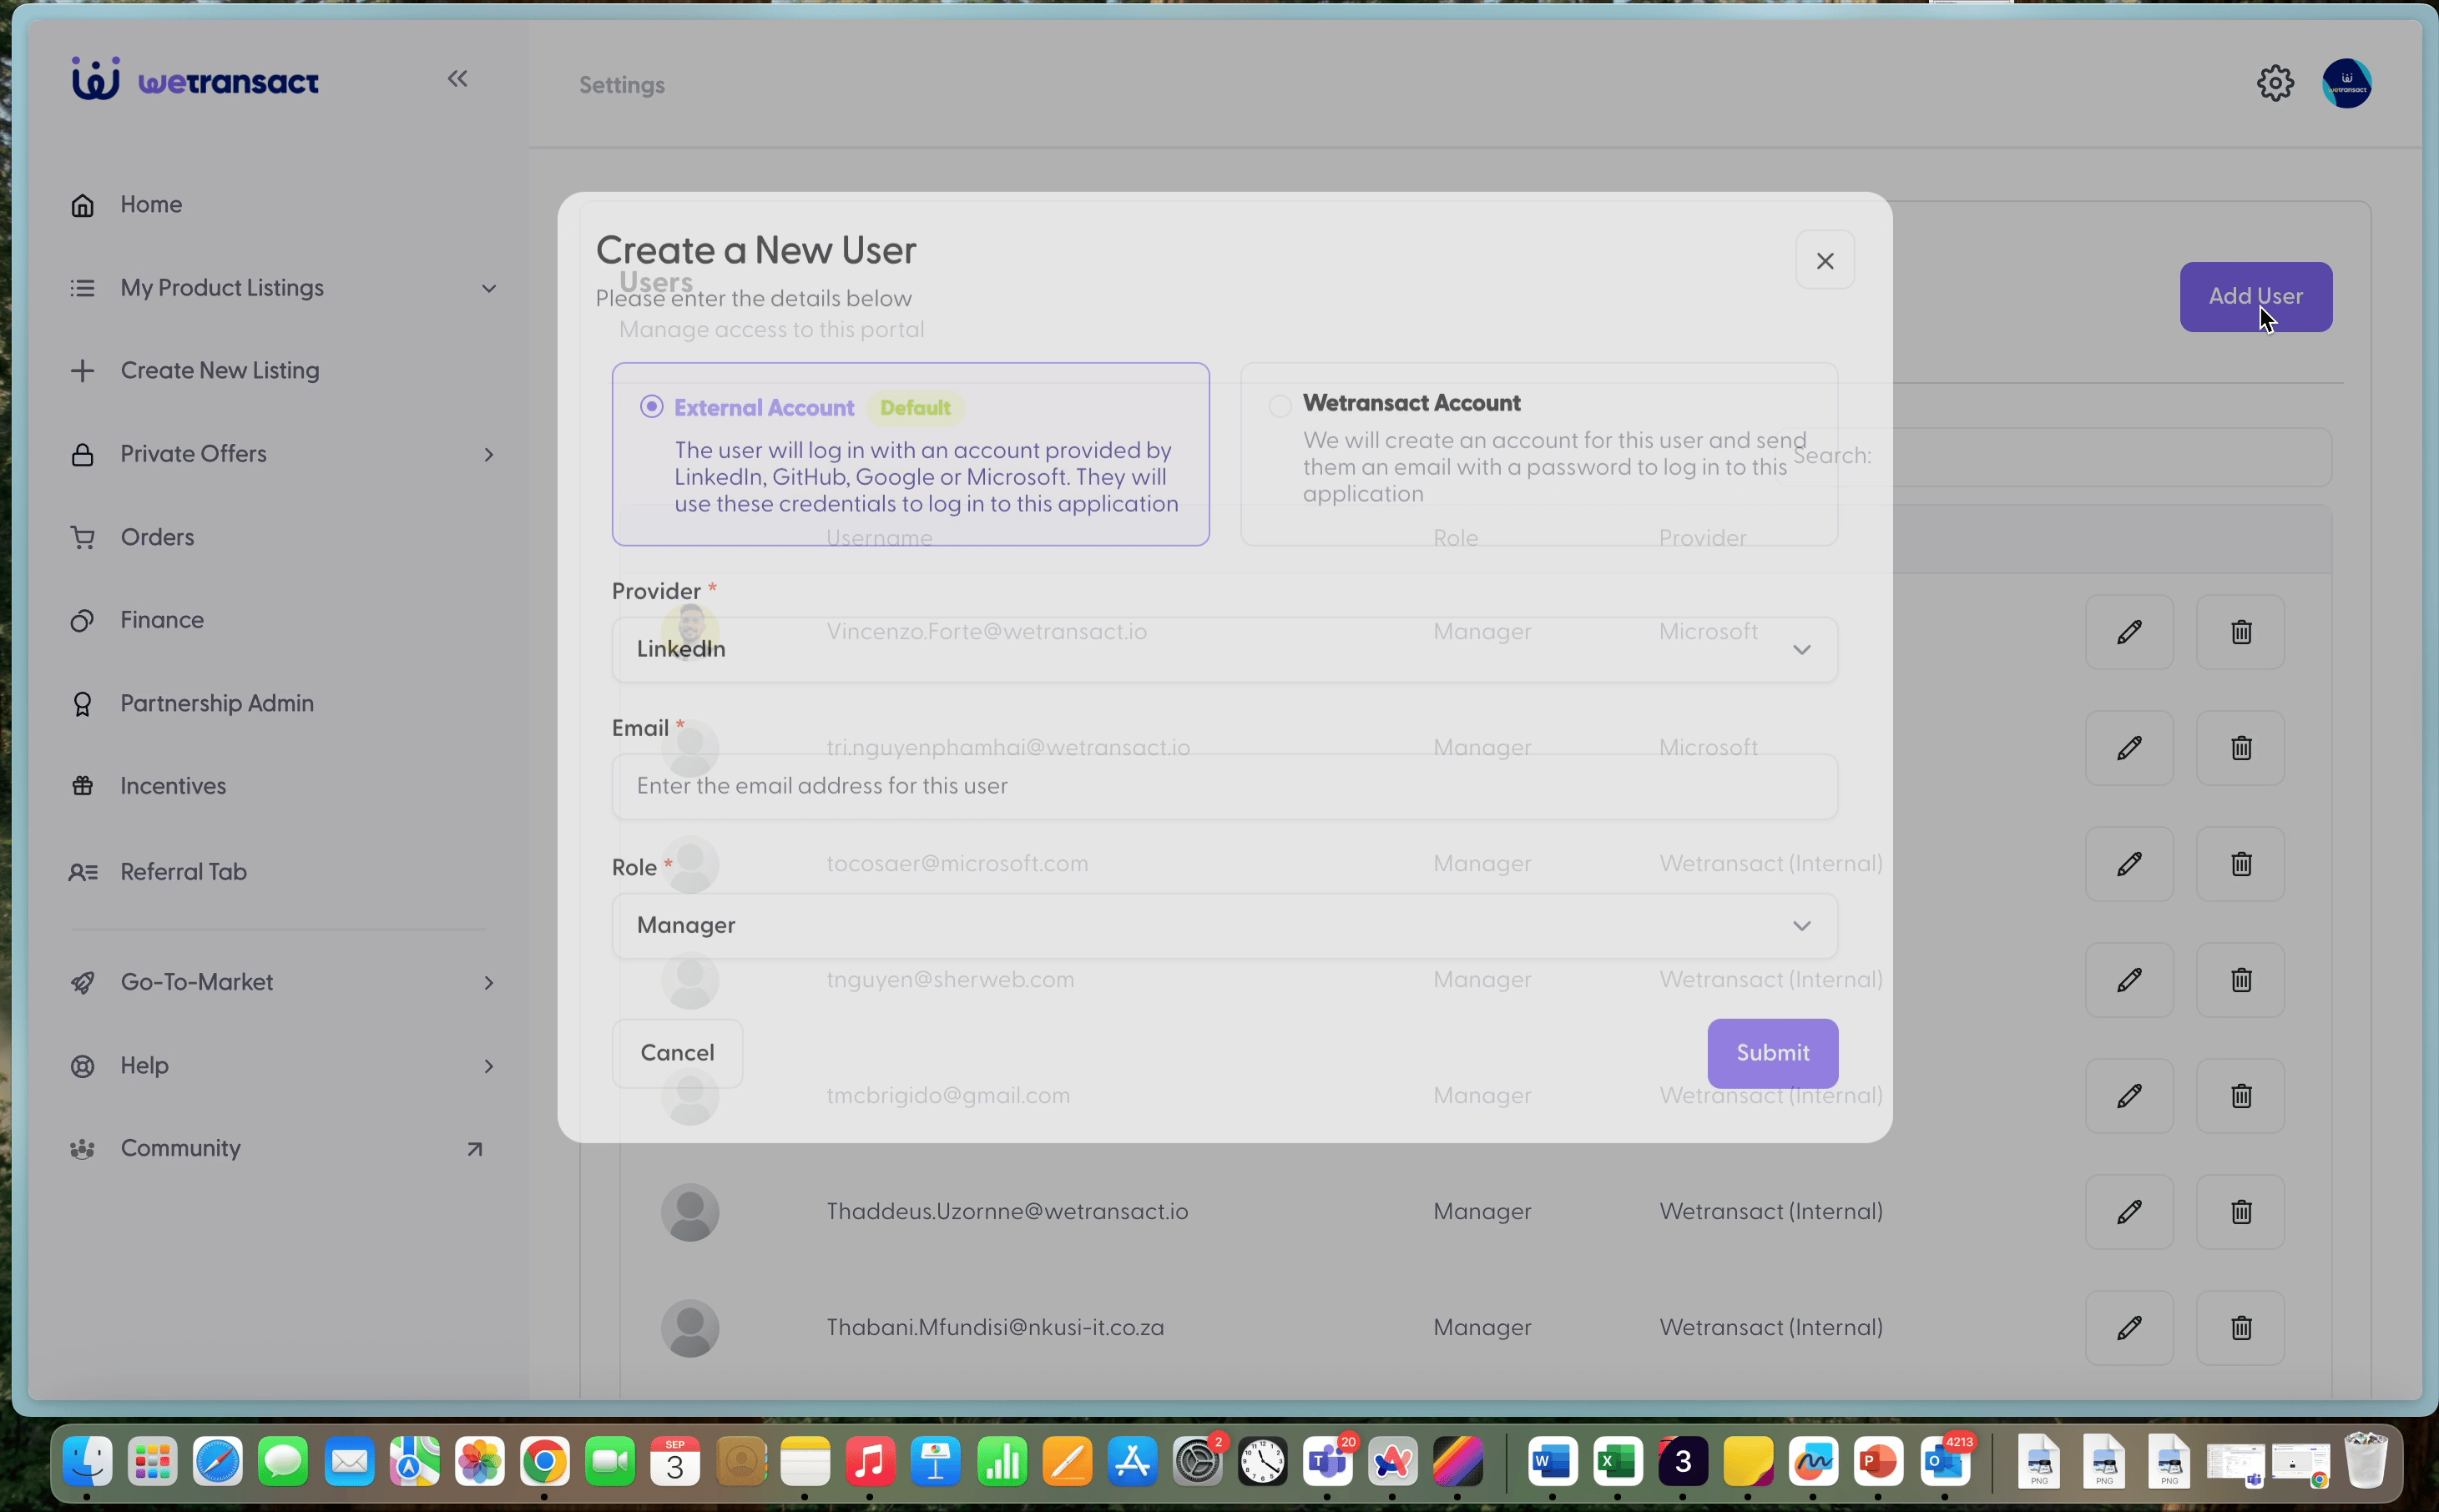Close the dialog with the X button
2439x1512 pixels.
pos(1824,260)
